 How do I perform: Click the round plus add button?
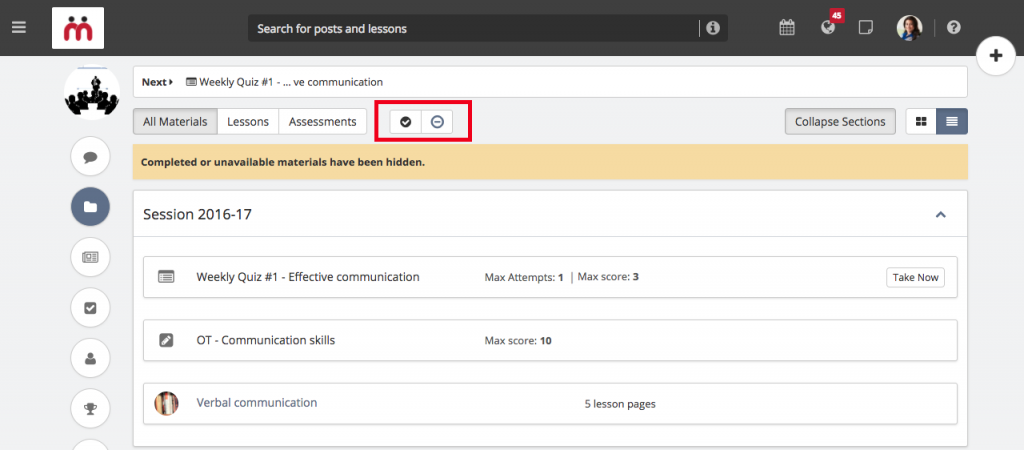coord(995,56)
